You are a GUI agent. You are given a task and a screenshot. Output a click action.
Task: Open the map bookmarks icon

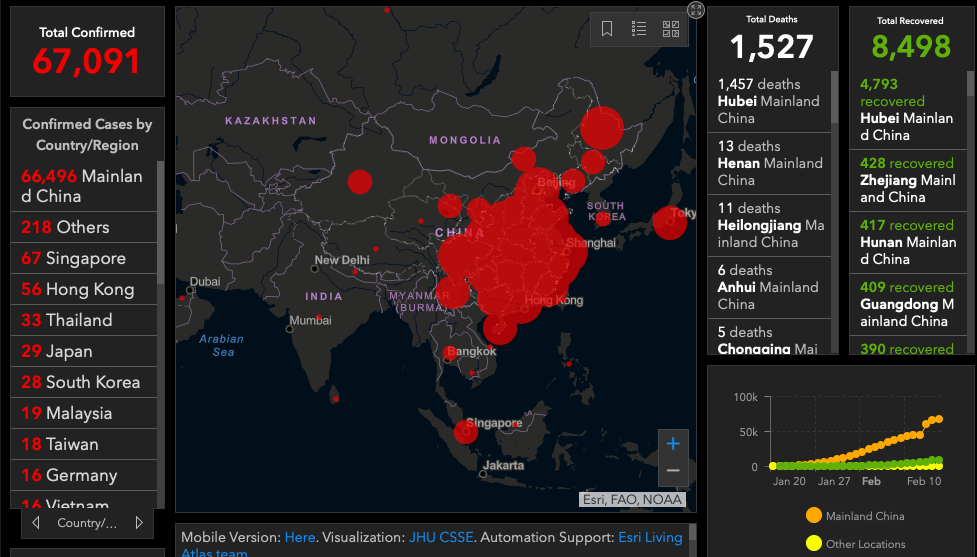click(607, 29)
